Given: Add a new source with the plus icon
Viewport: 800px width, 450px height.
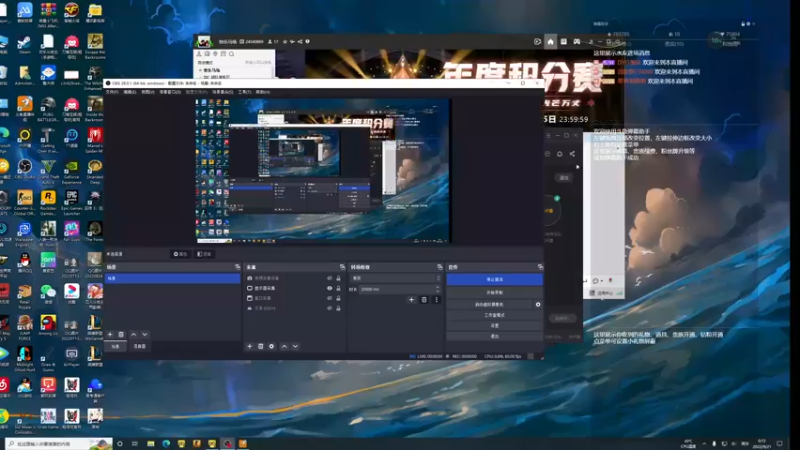Looking at the screenshot, I should coord(249,346).
